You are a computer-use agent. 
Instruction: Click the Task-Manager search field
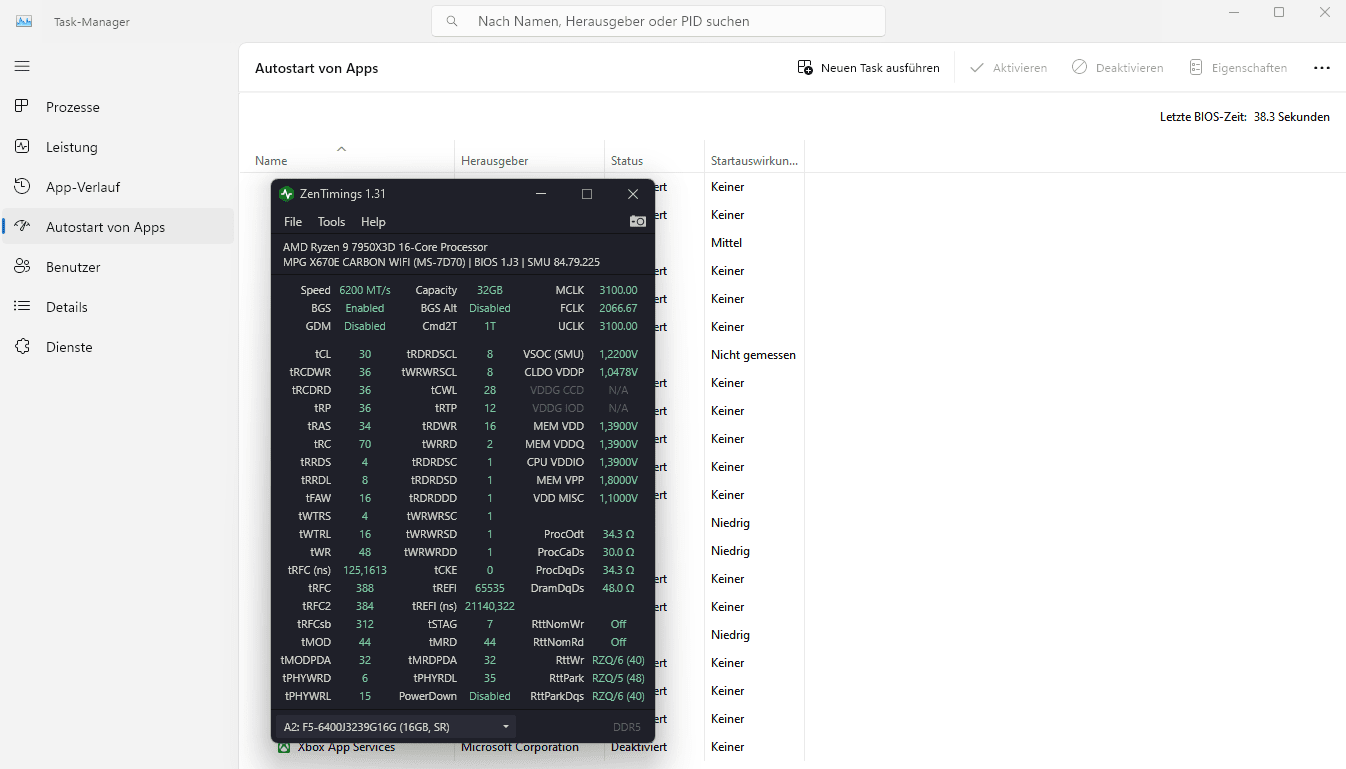(658, 21)
